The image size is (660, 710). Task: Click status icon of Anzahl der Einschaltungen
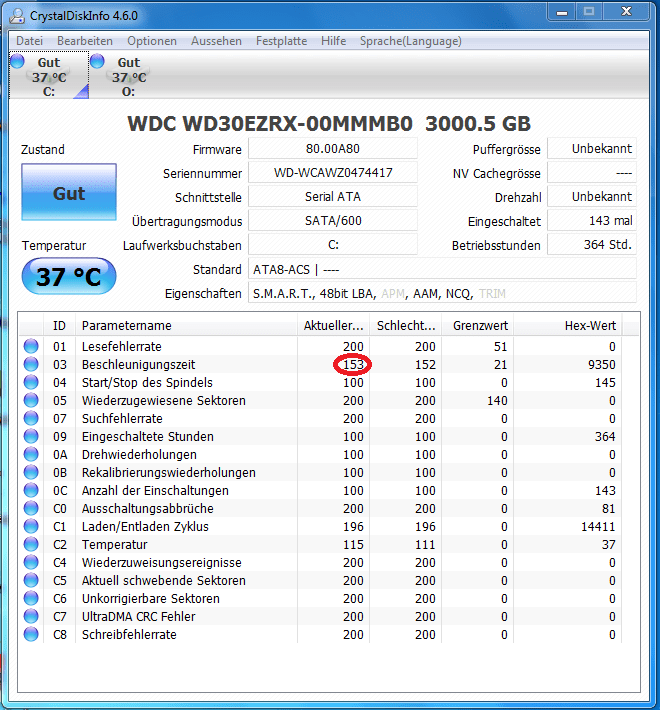31,490
